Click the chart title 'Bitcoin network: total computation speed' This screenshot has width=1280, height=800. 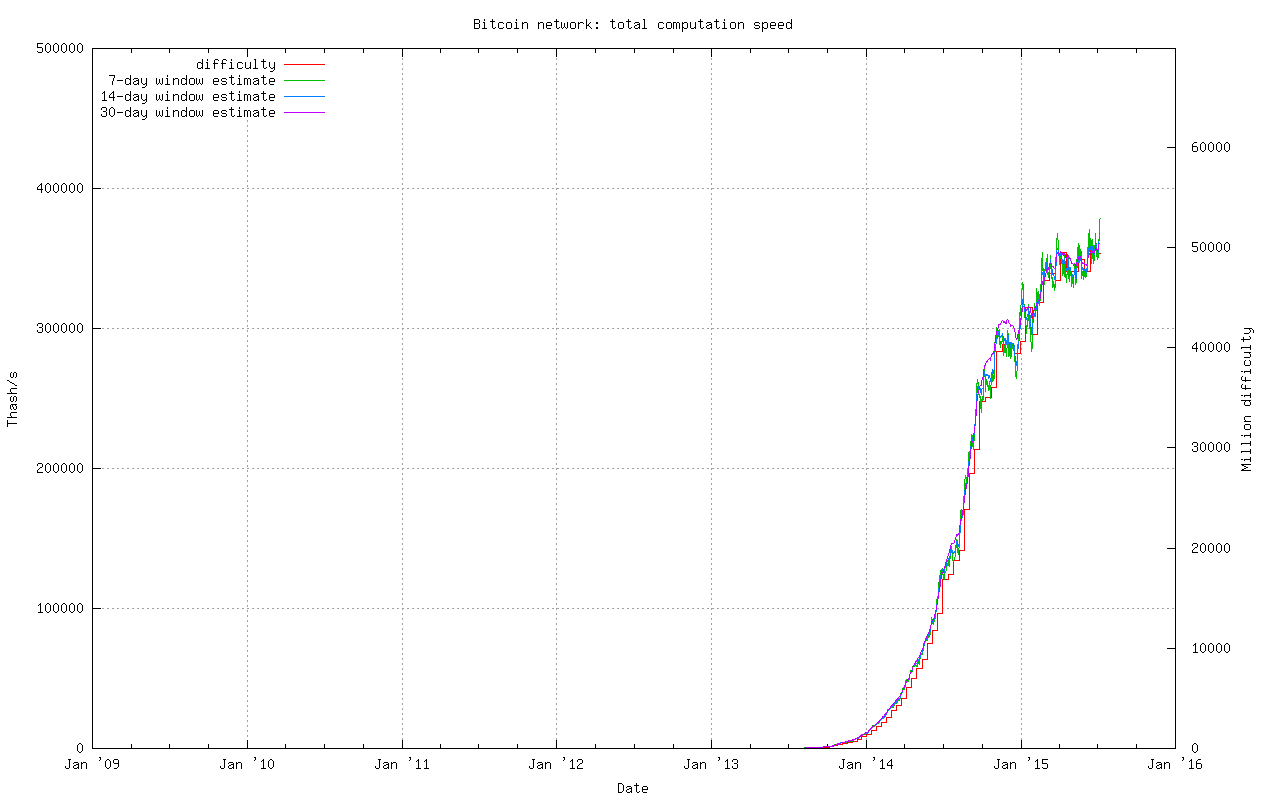(631, 24)
